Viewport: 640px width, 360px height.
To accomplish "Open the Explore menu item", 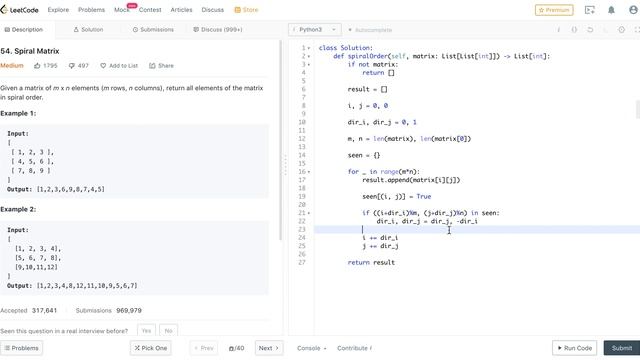I will click(x=58, y=10).
